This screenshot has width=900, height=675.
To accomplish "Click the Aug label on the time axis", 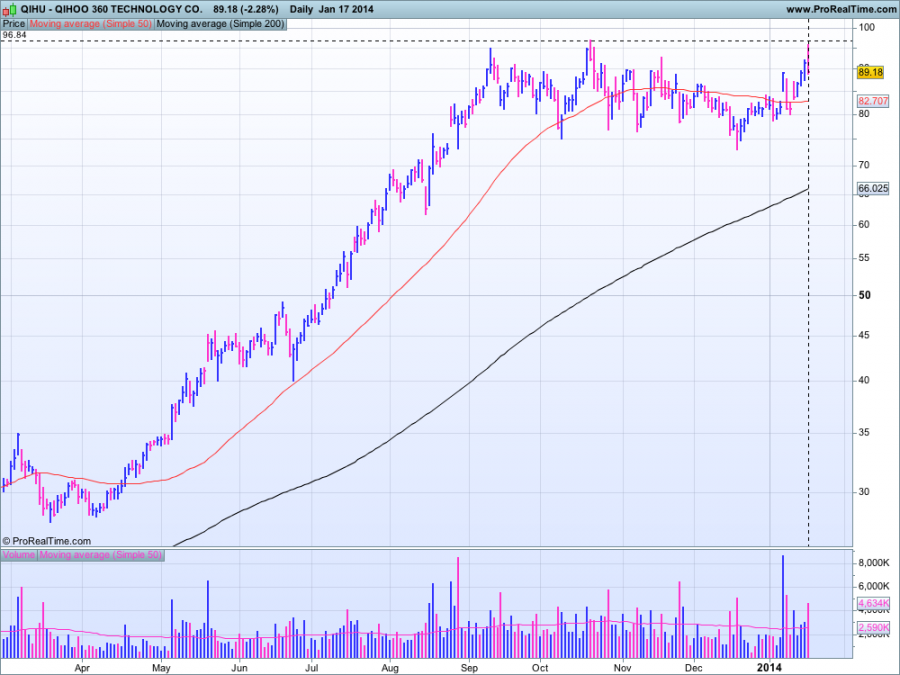I will [x=390, y=668].
